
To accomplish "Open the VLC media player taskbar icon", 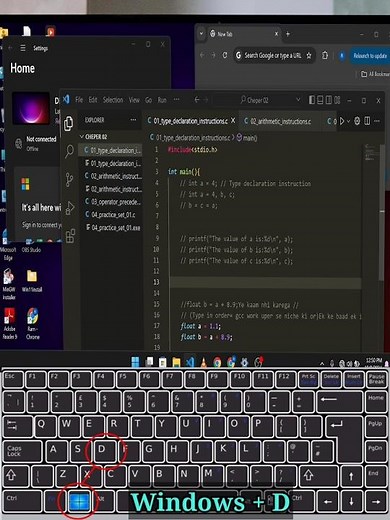I will (203, 362).
